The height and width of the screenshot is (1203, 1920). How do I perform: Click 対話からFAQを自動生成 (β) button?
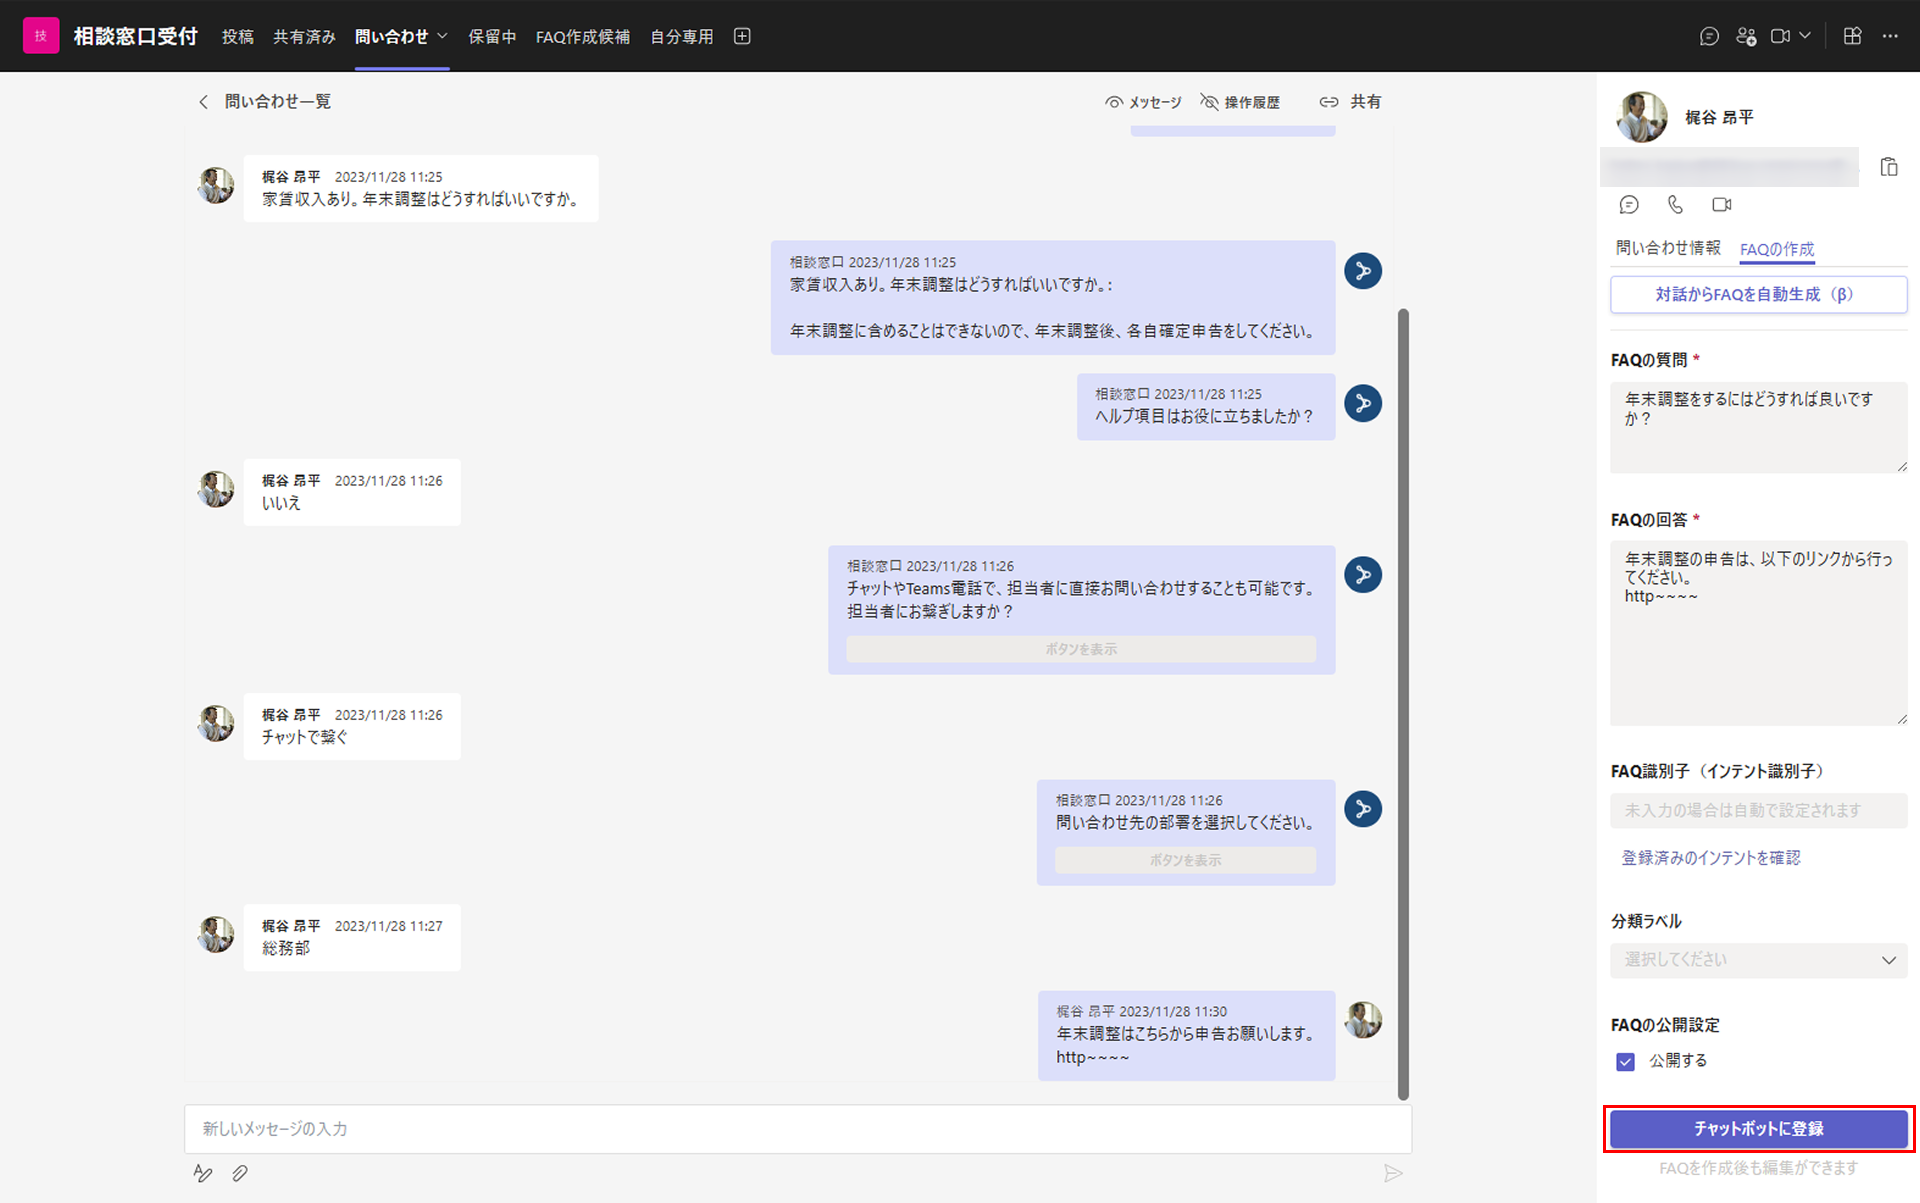pyautogui.click(x=1759, y=295)
